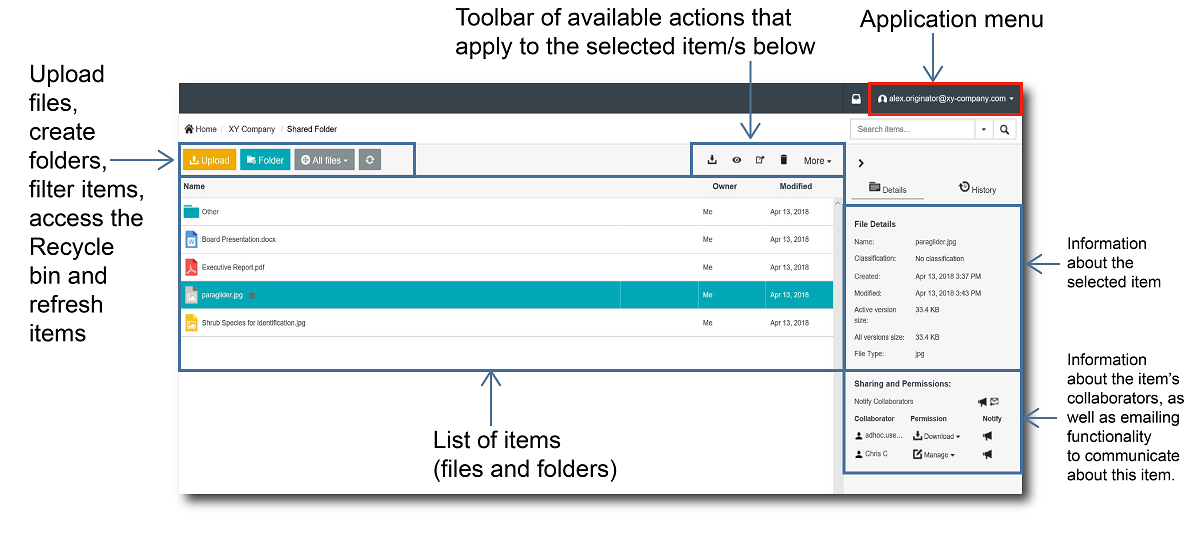Image resolution: width=1200 pixels, height=540 pixels.
Task: Preview the selected item with the eye icon
Action: pos(737,160)
